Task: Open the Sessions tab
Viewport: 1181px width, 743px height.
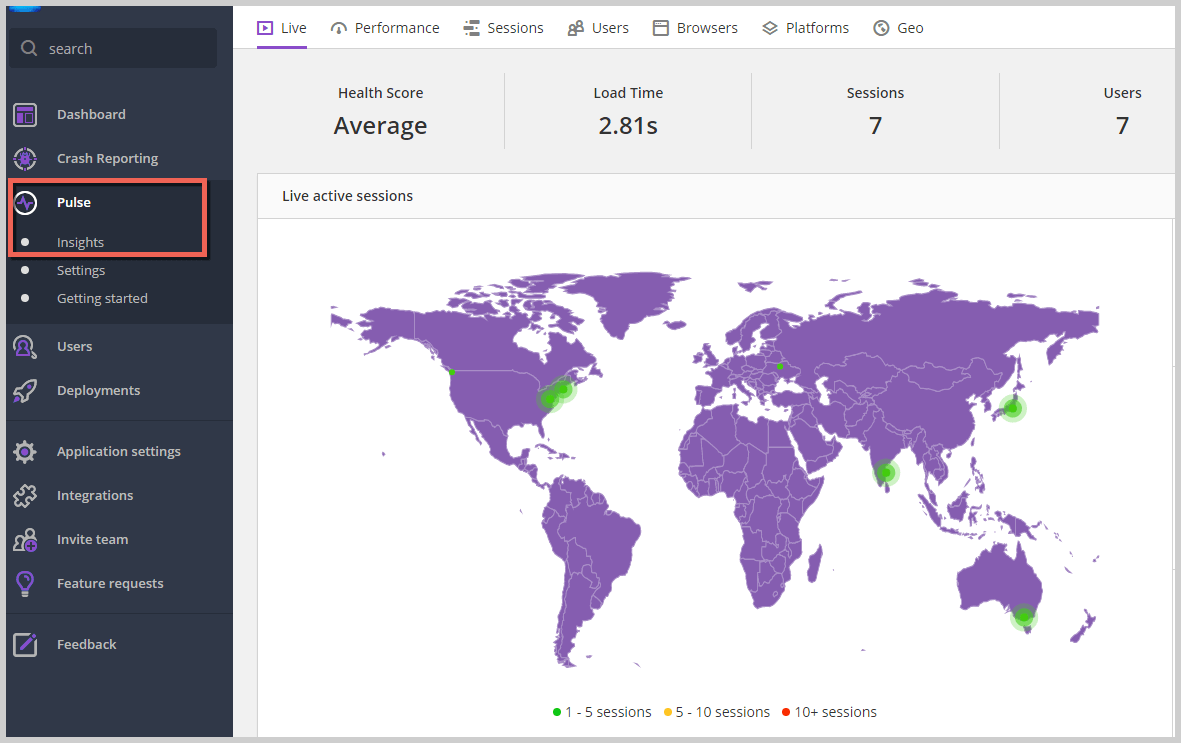Action: [x=504, y=28]
